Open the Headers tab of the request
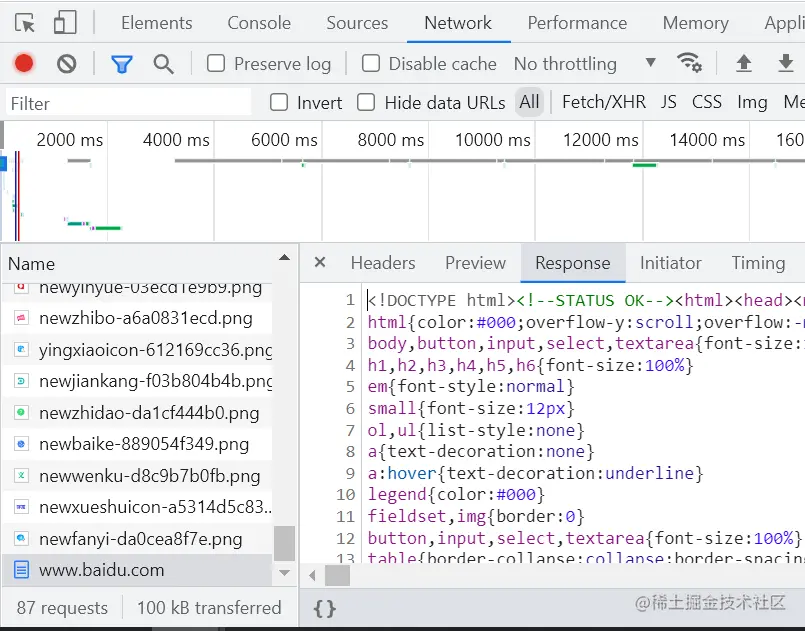Image resolution: width=805 pixels, height=631 pixels. pos(383,263)
